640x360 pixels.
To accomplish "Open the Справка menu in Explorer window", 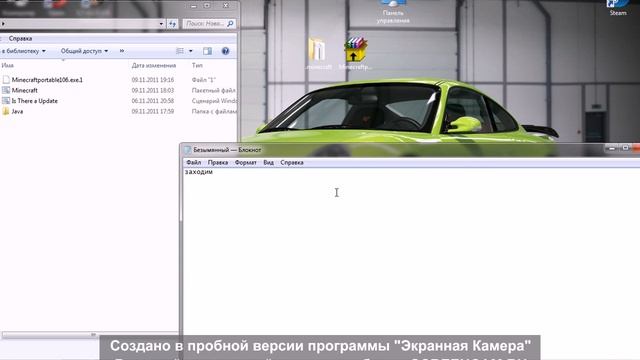I will click(x=20, y=38).
